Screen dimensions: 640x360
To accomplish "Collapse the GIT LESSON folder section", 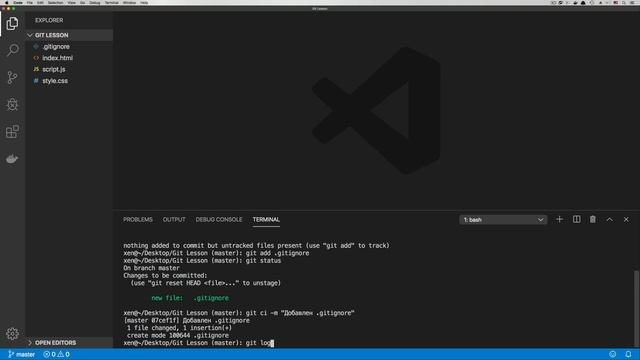I will pyautogui.click(x=69, y=35).
